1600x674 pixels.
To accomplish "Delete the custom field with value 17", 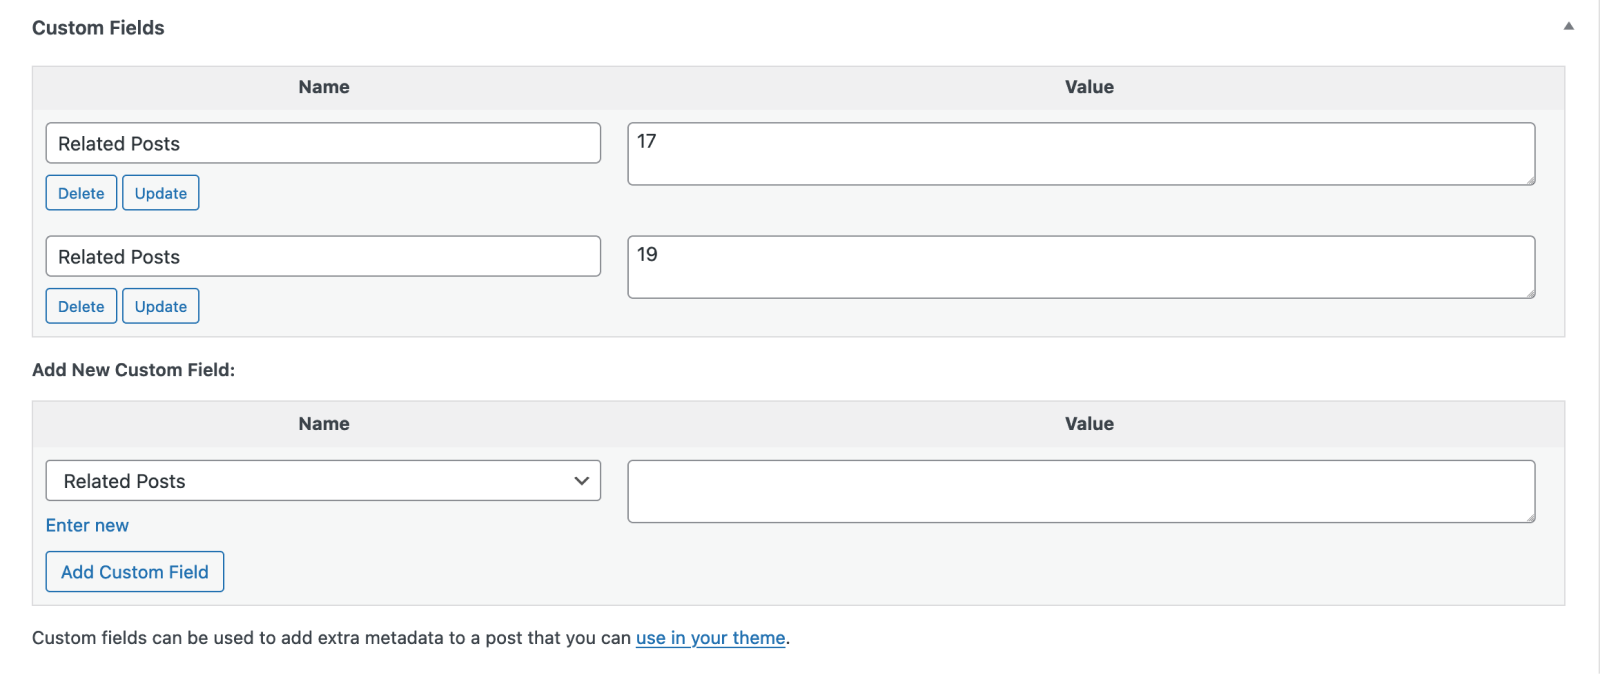I will 81,193.
